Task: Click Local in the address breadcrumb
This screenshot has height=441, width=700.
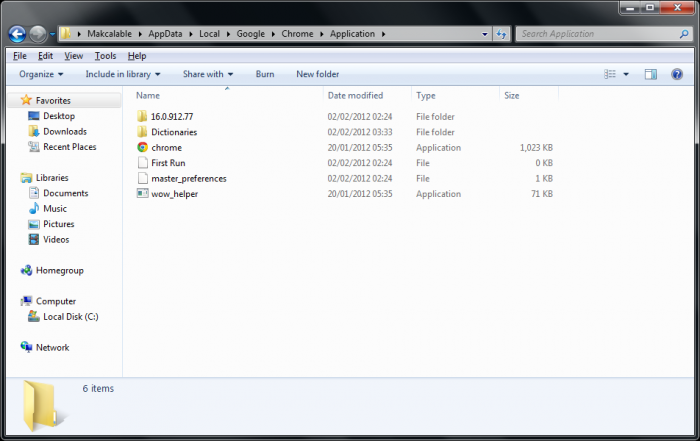Action: [x=209, y=34]
